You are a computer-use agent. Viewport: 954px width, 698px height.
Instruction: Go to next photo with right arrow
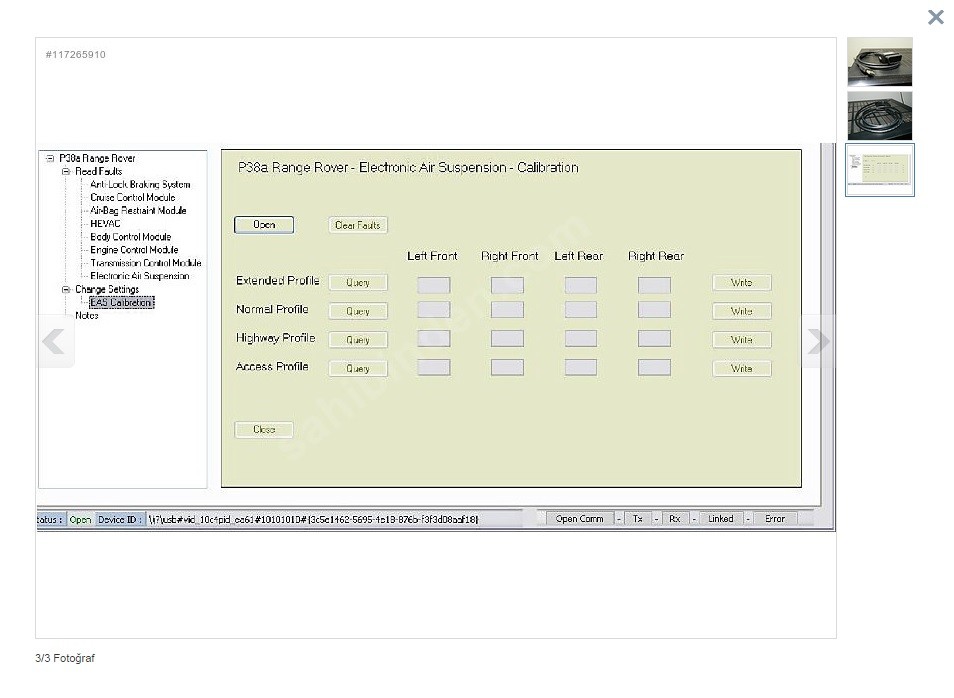(818, 342)
